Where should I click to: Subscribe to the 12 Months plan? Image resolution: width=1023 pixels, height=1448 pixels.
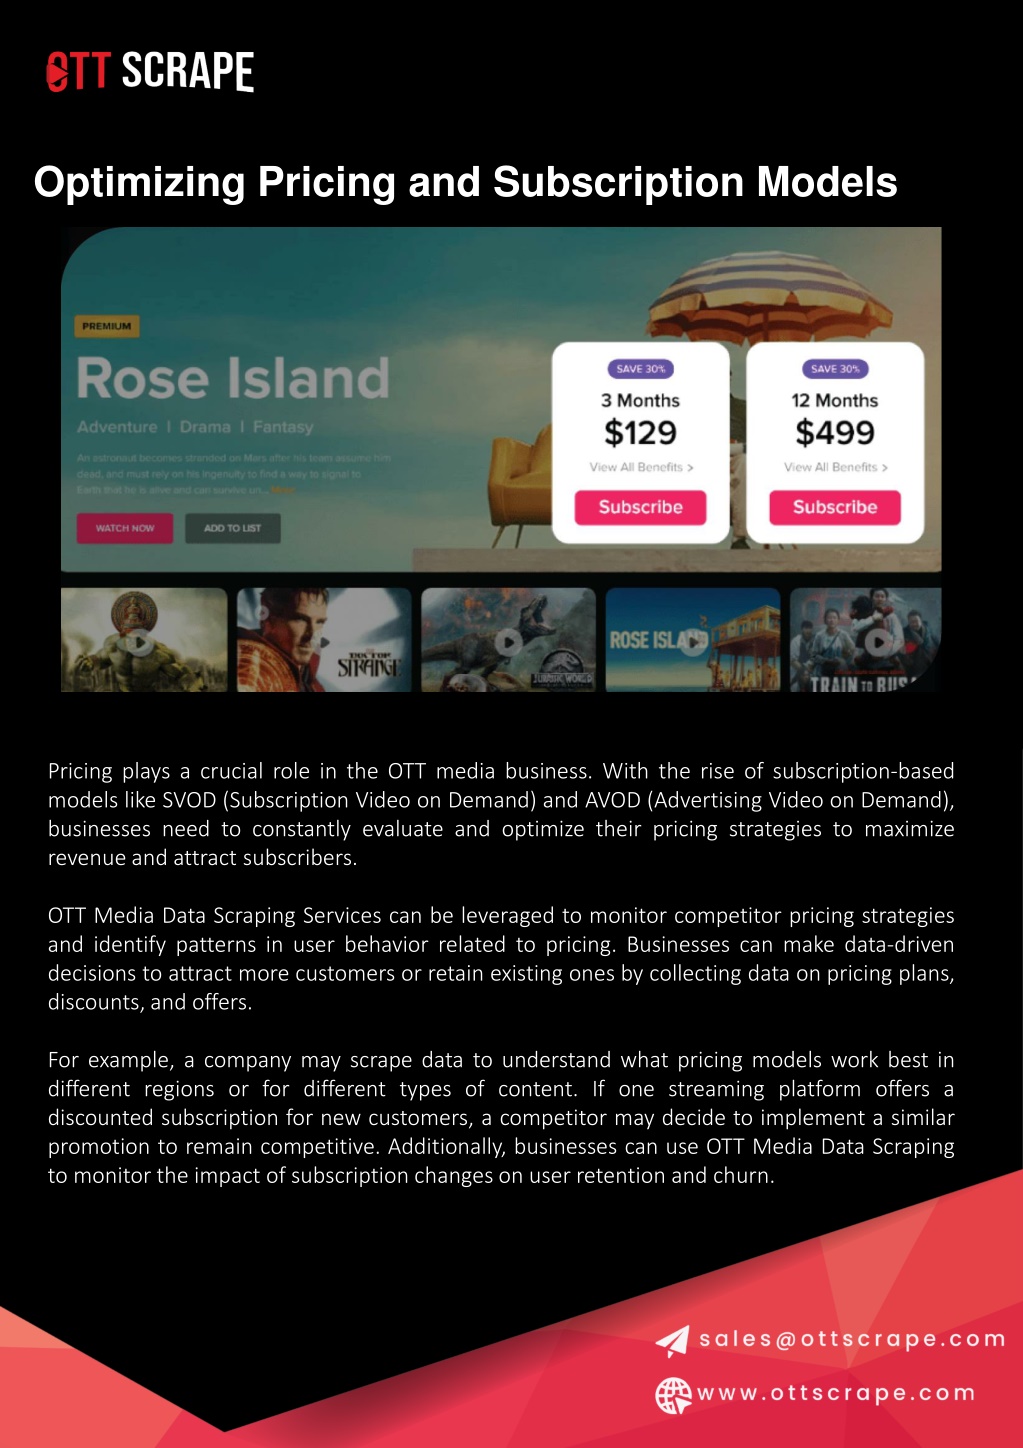pyautogui.click(x=835, y=507)
